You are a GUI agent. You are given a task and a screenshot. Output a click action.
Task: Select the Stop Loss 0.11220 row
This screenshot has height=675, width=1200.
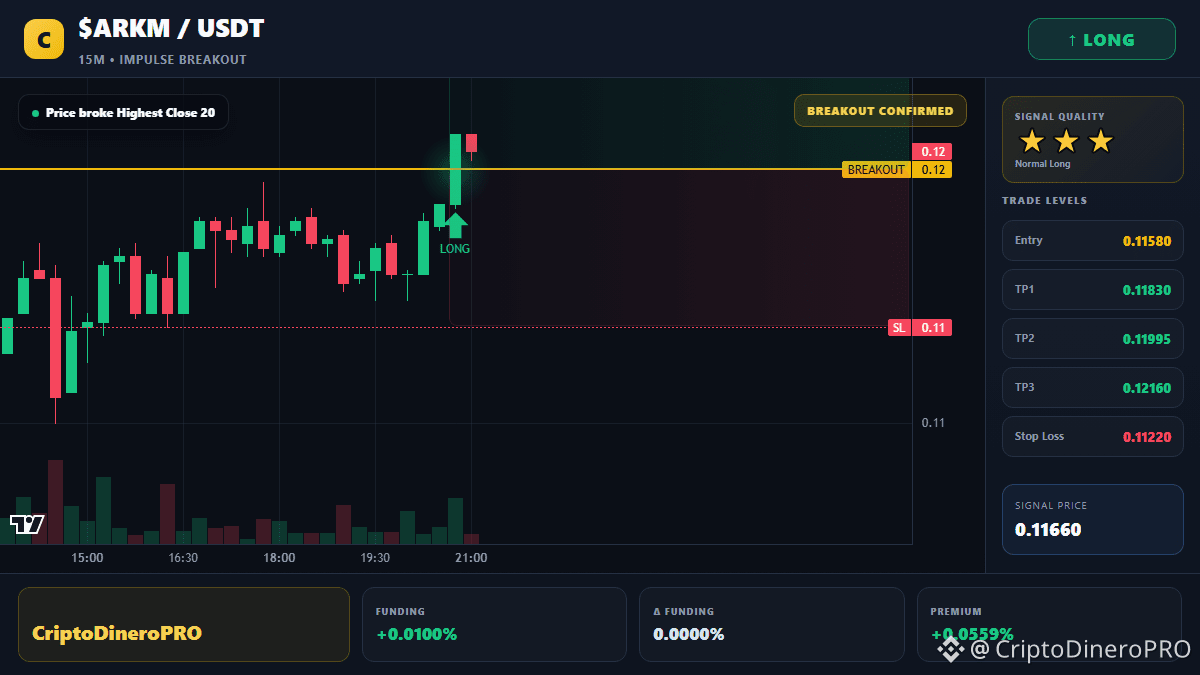click(x=1093, y=437)
